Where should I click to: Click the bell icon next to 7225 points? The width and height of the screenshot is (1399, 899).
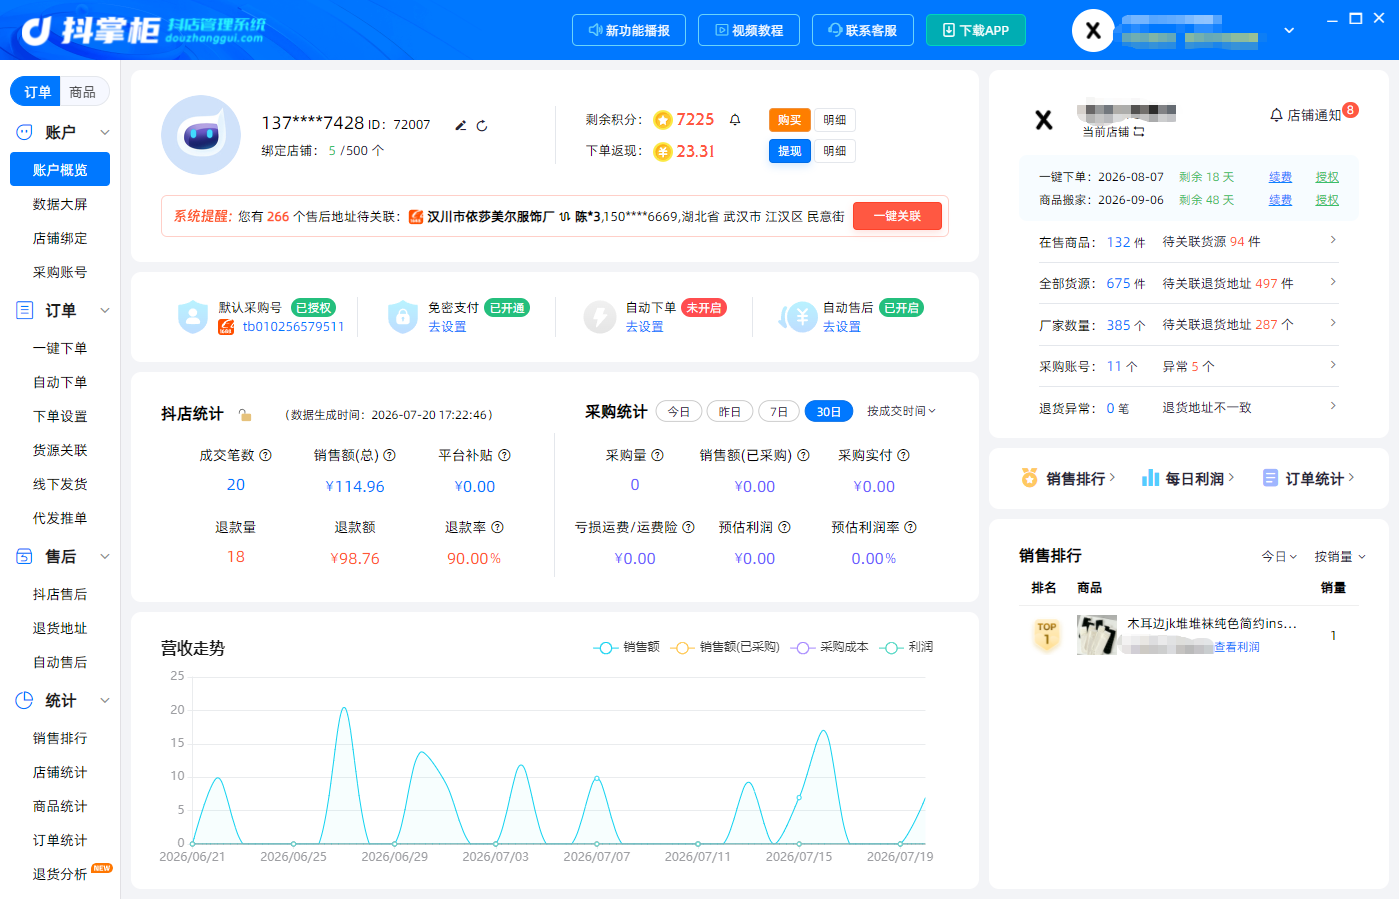(735, 119)
